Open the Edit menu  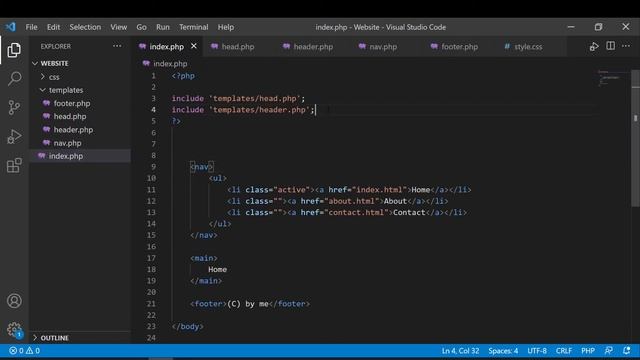tap(53, 27)
